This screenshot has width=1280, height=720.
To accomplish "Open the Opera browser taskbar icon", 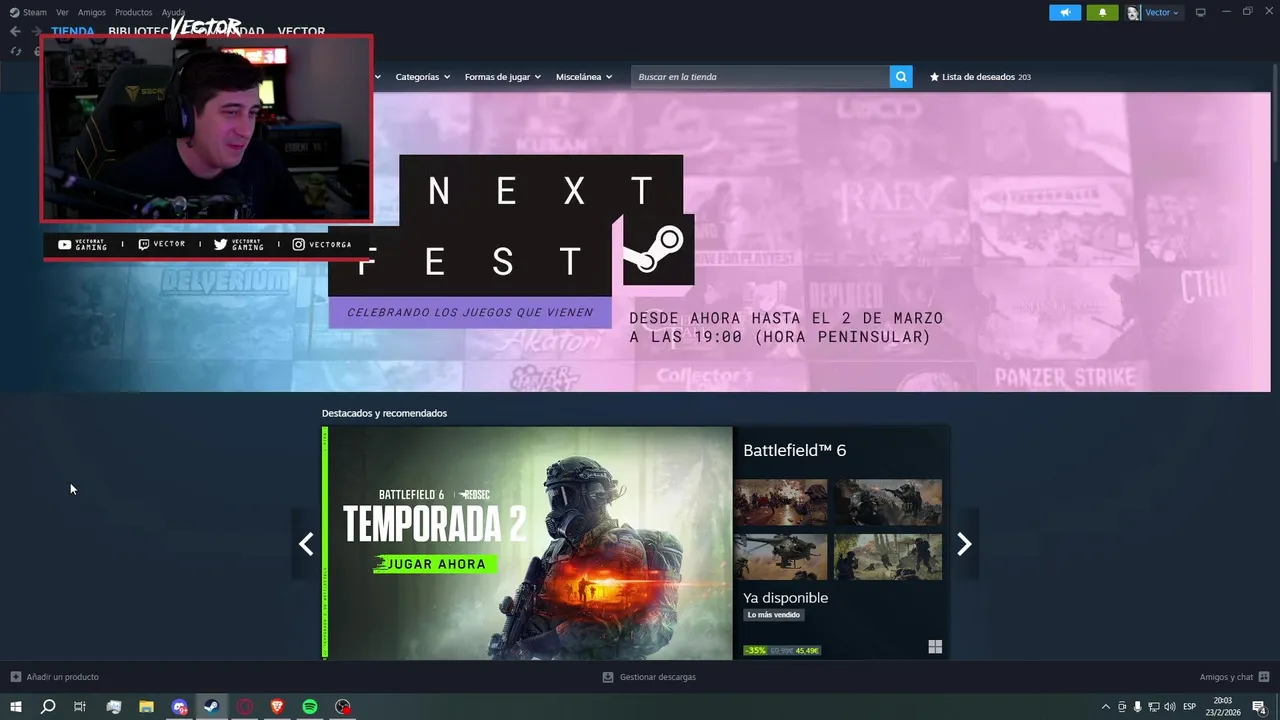I will (244, 707).
